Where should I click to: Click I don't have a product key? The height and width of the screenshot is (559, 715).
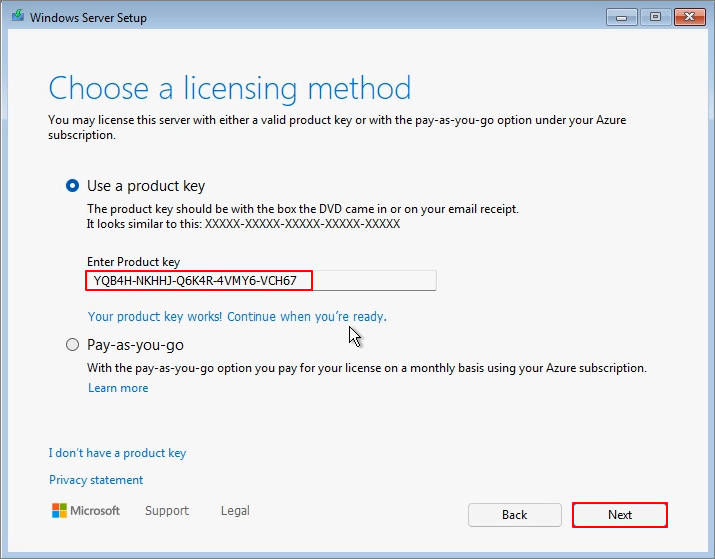(117, 453)
